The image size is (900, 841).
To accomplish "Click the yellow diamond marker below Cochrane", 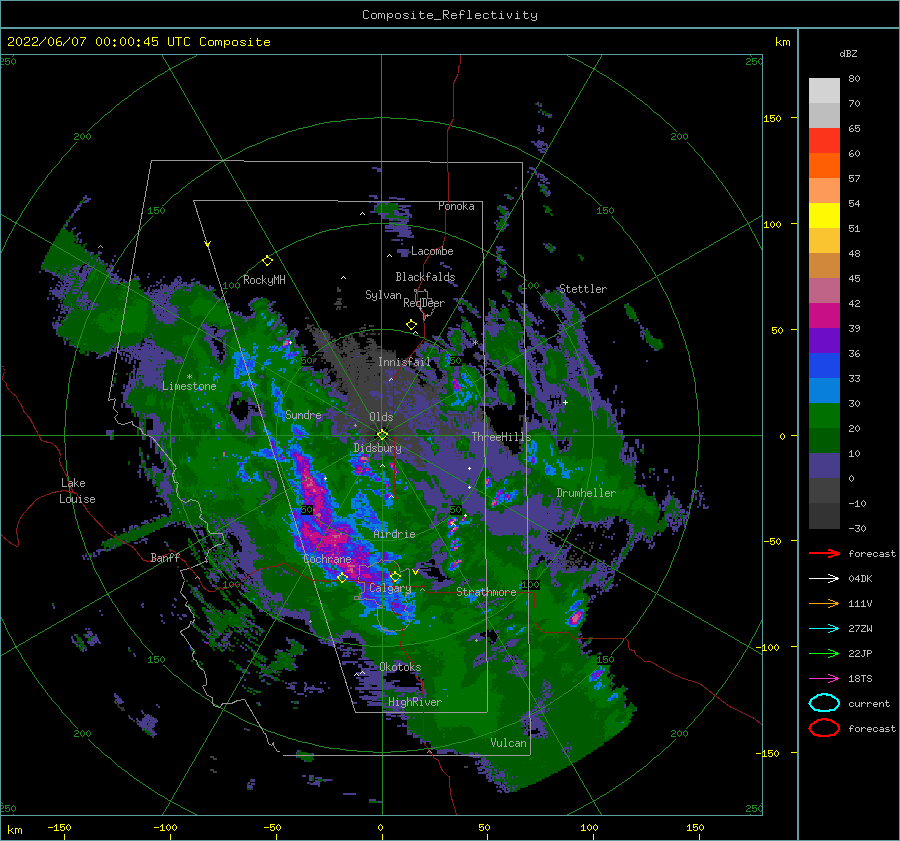I will coord(342,577).
